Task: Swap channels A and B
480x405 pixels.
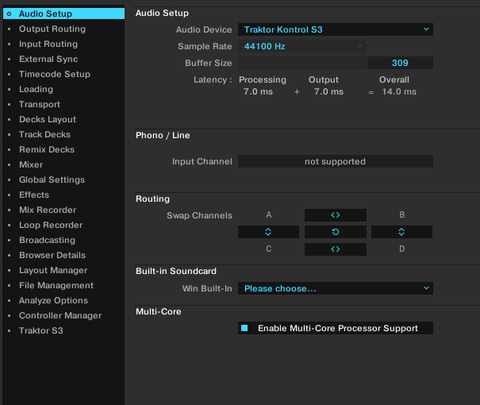Action: [335, 215]
